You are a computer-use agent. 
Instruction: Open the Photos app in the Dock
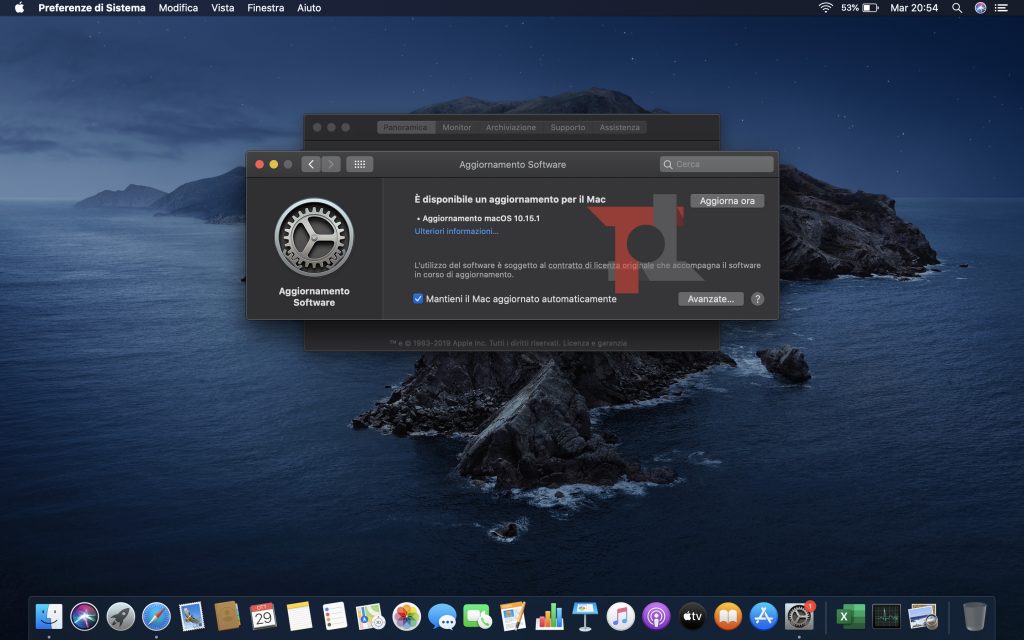click(406, 616)
